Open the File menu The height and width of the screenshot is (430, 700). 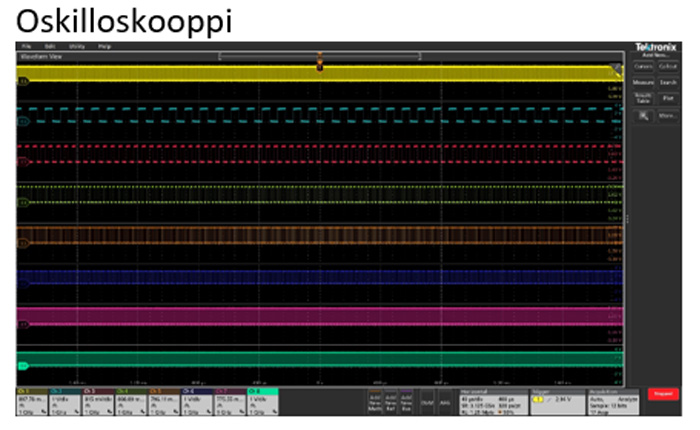click(x=27, y=47)
